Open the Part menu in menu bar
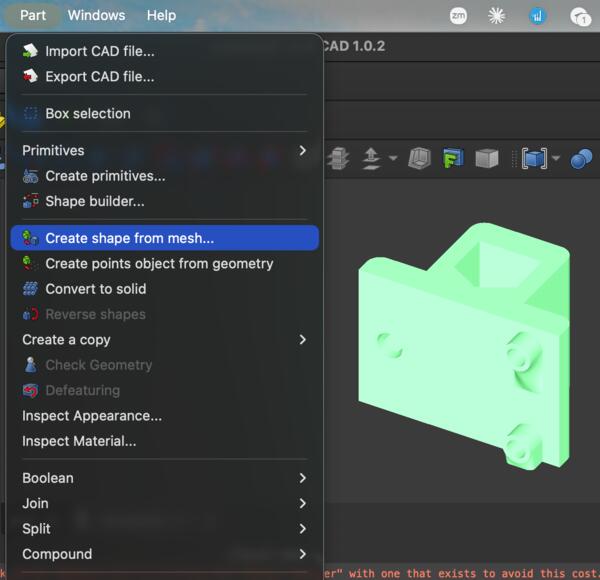Viewport: 600px width, 580px height. [33, 15]
